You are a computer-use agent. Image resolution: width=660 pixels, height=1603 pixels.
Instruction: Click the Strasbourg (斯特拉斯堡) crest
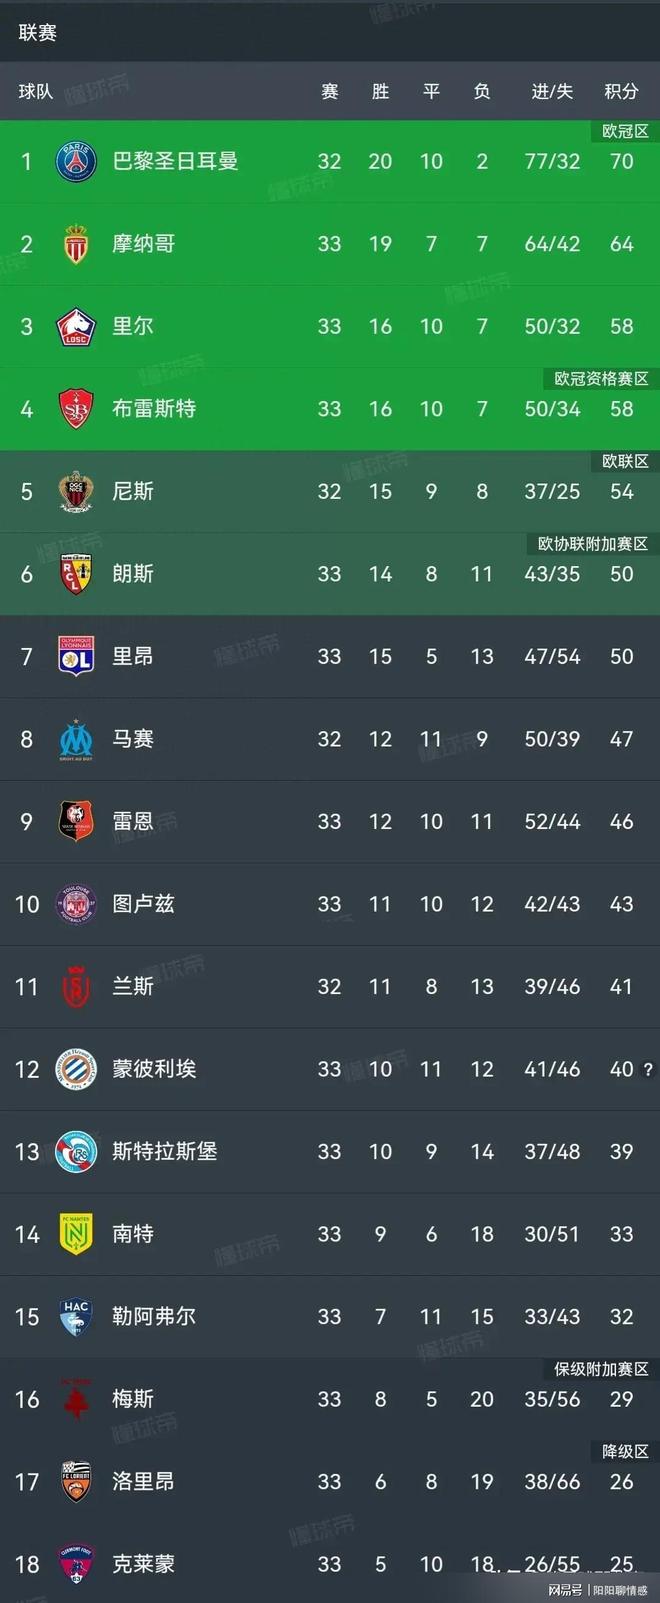(75, 1151)
